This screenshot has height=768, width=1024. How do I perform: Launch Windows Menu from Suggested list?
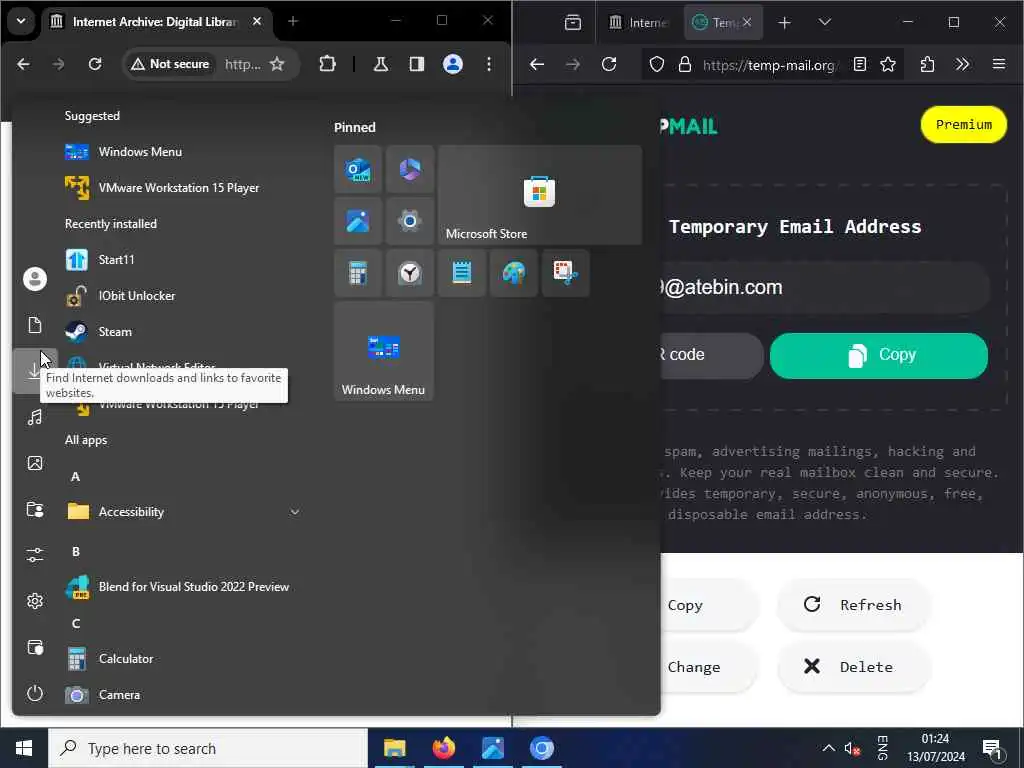pyautogui.click(x=182, y=152)
